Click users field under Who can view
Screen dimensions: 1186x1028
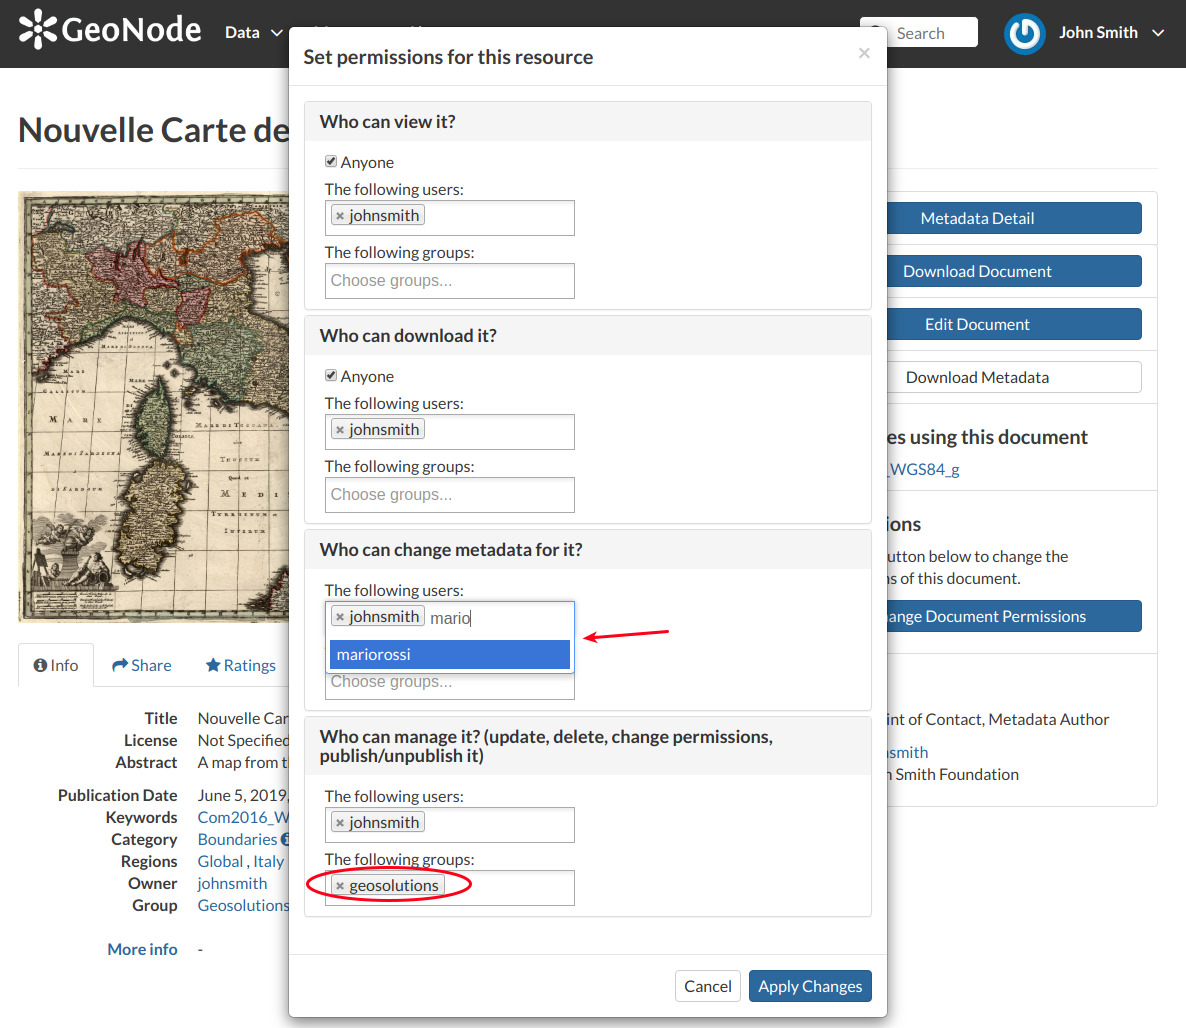[449, 218]
